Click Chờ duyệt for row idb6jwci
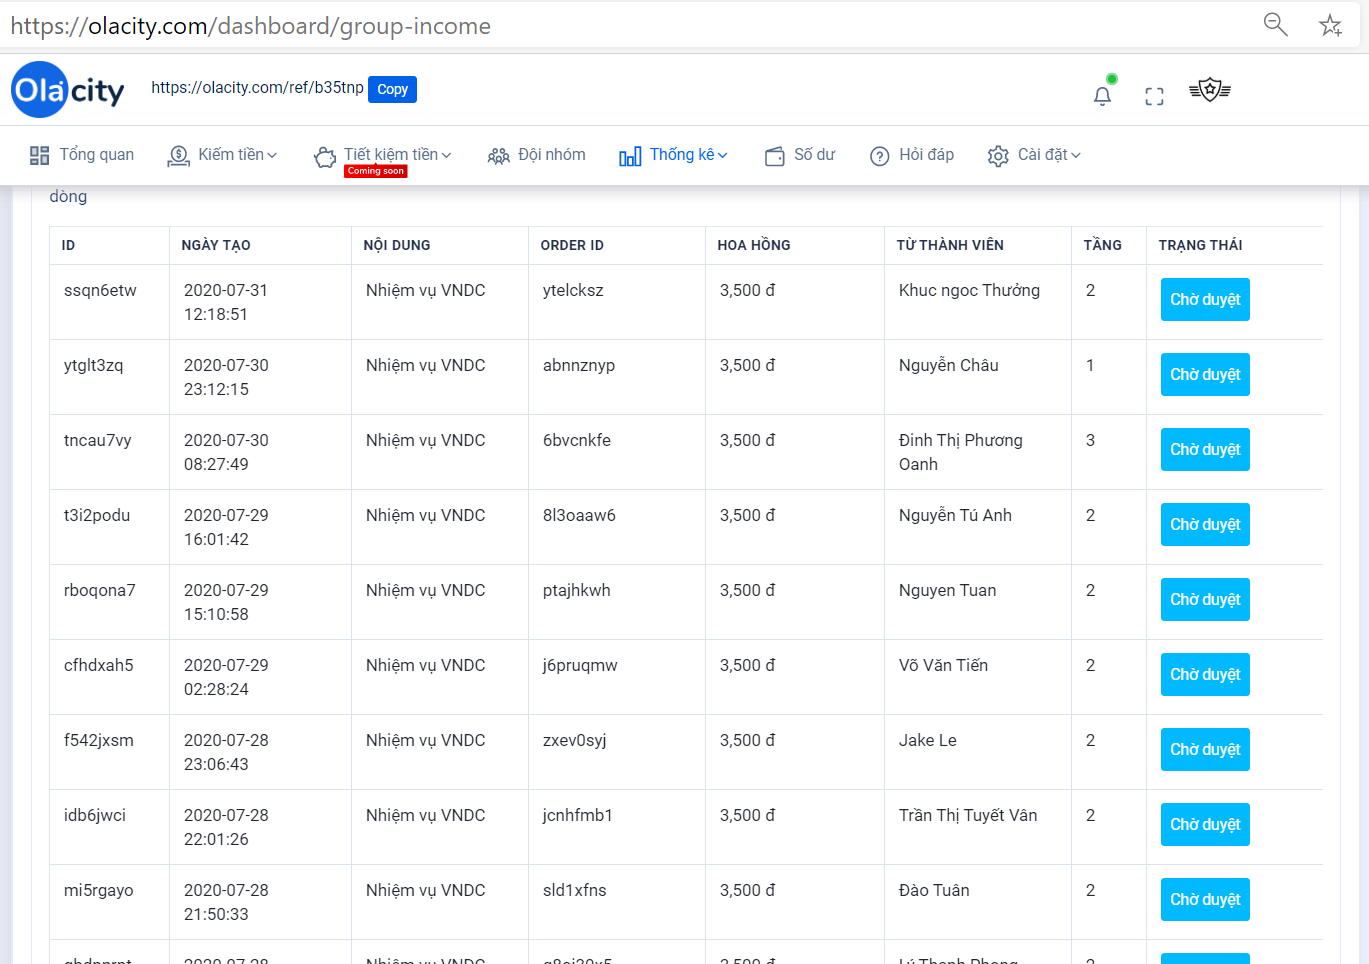Viewport: 1369px width, 964px height. click(1205, 825)
